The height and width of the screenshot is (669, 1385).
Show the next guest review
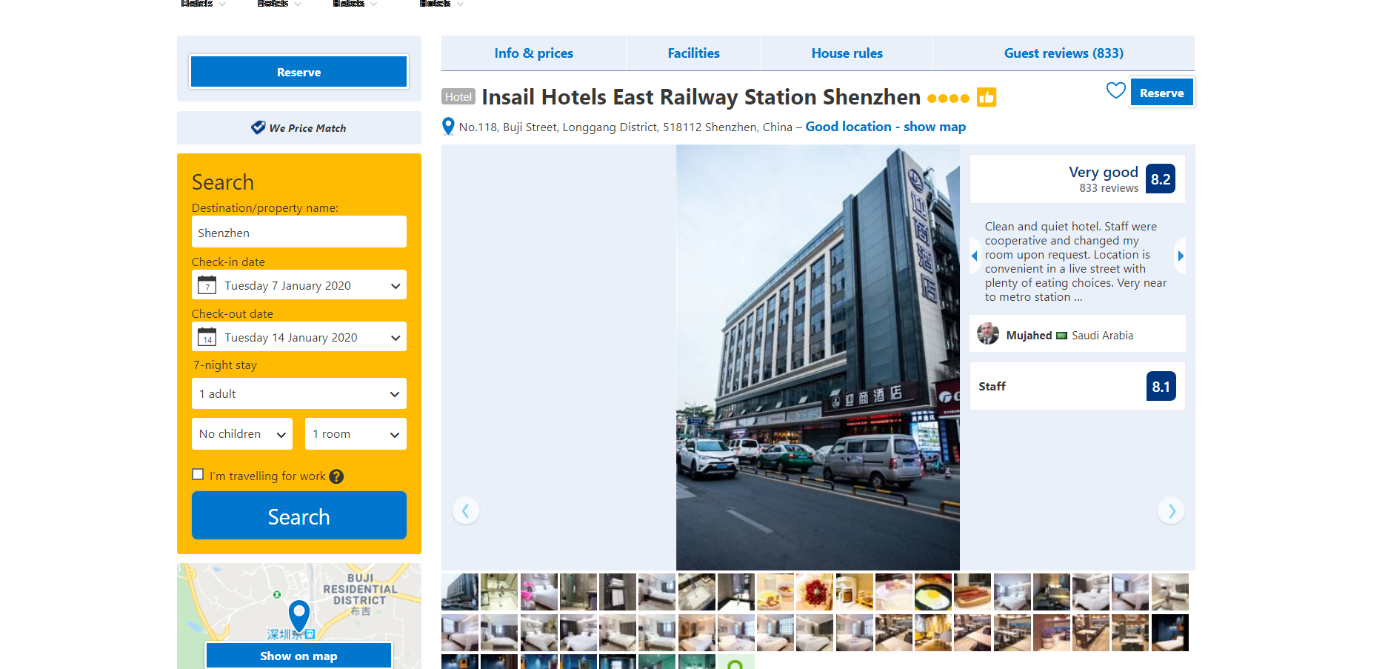coord(1180,255)
